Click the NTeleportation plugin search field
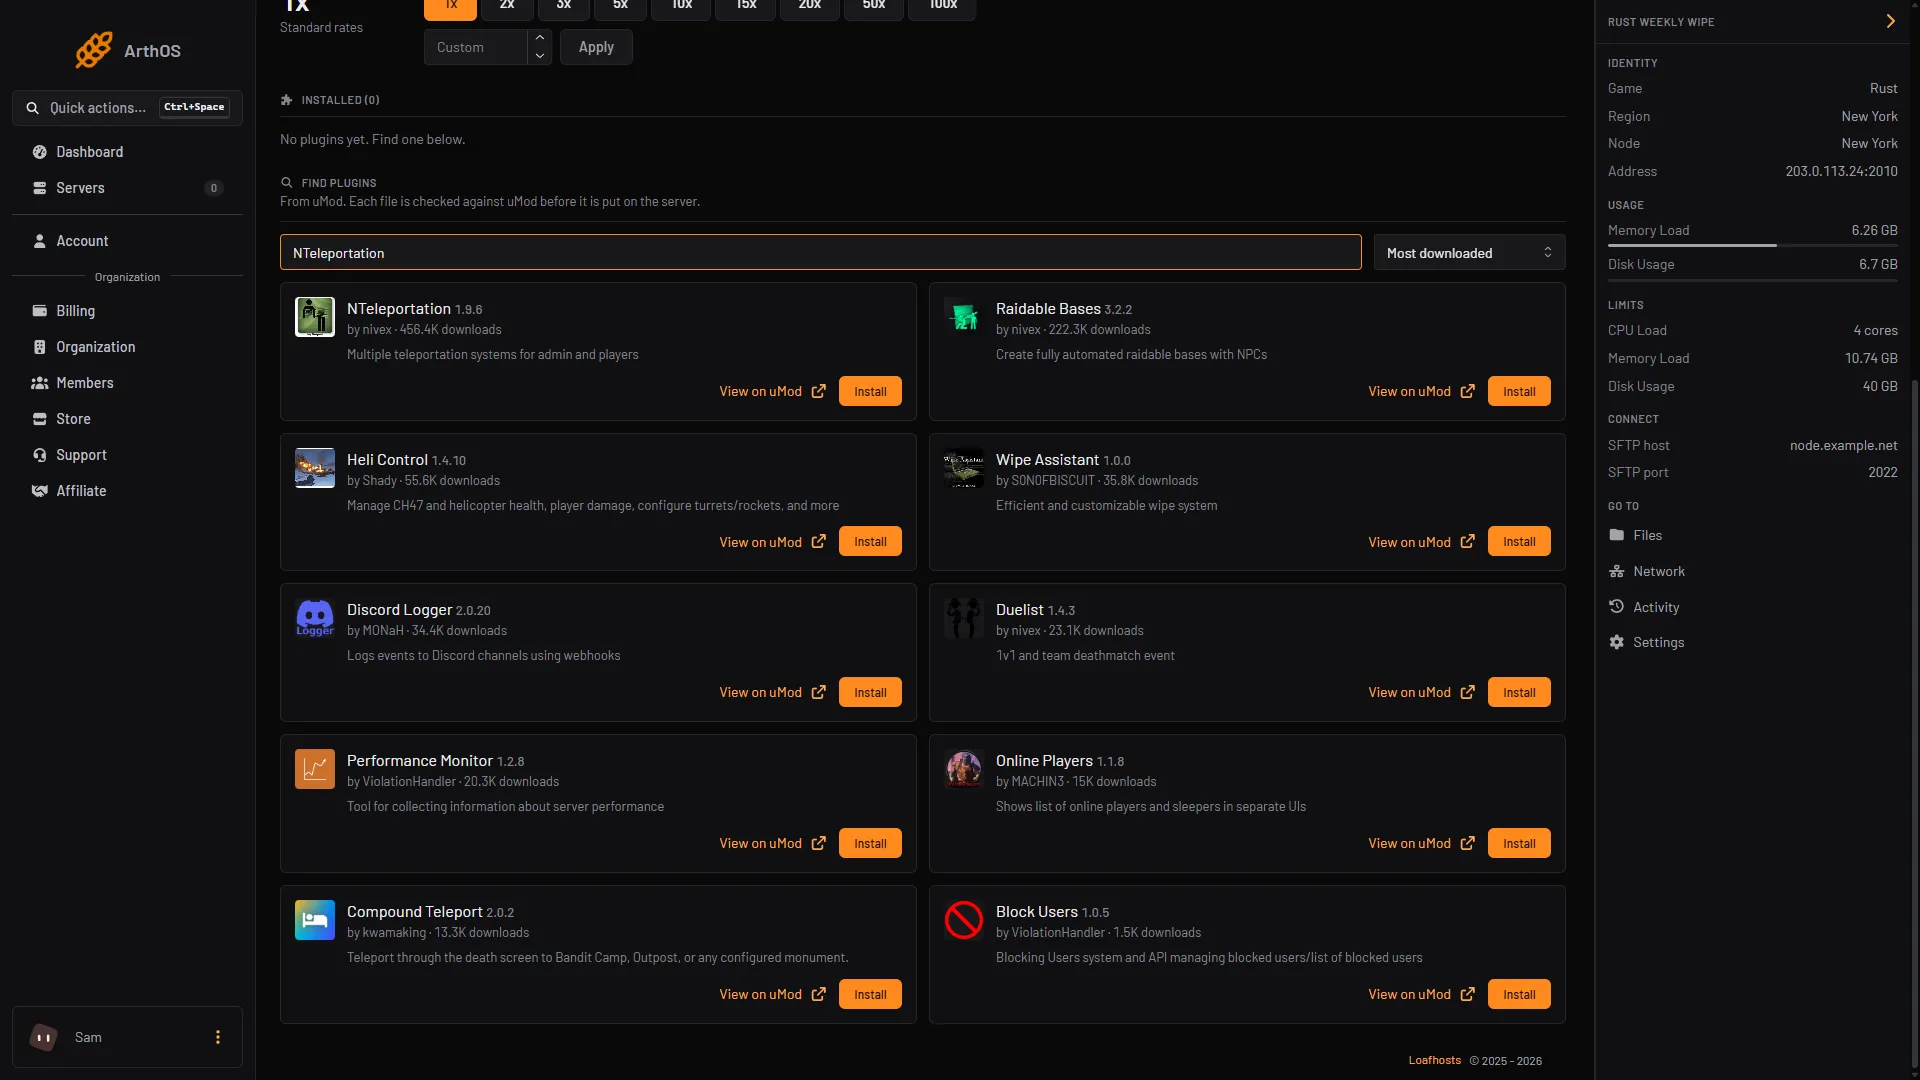Screen dimensions: 1920x1080 (820, 253)
